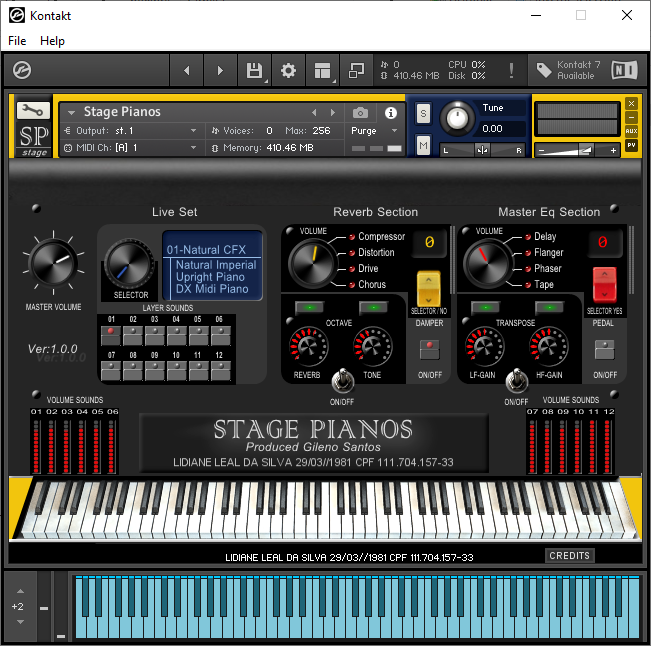The height and width of the screenshot is (646, 651).
Task: Enable the Tape effect LED
Action: 528,285
